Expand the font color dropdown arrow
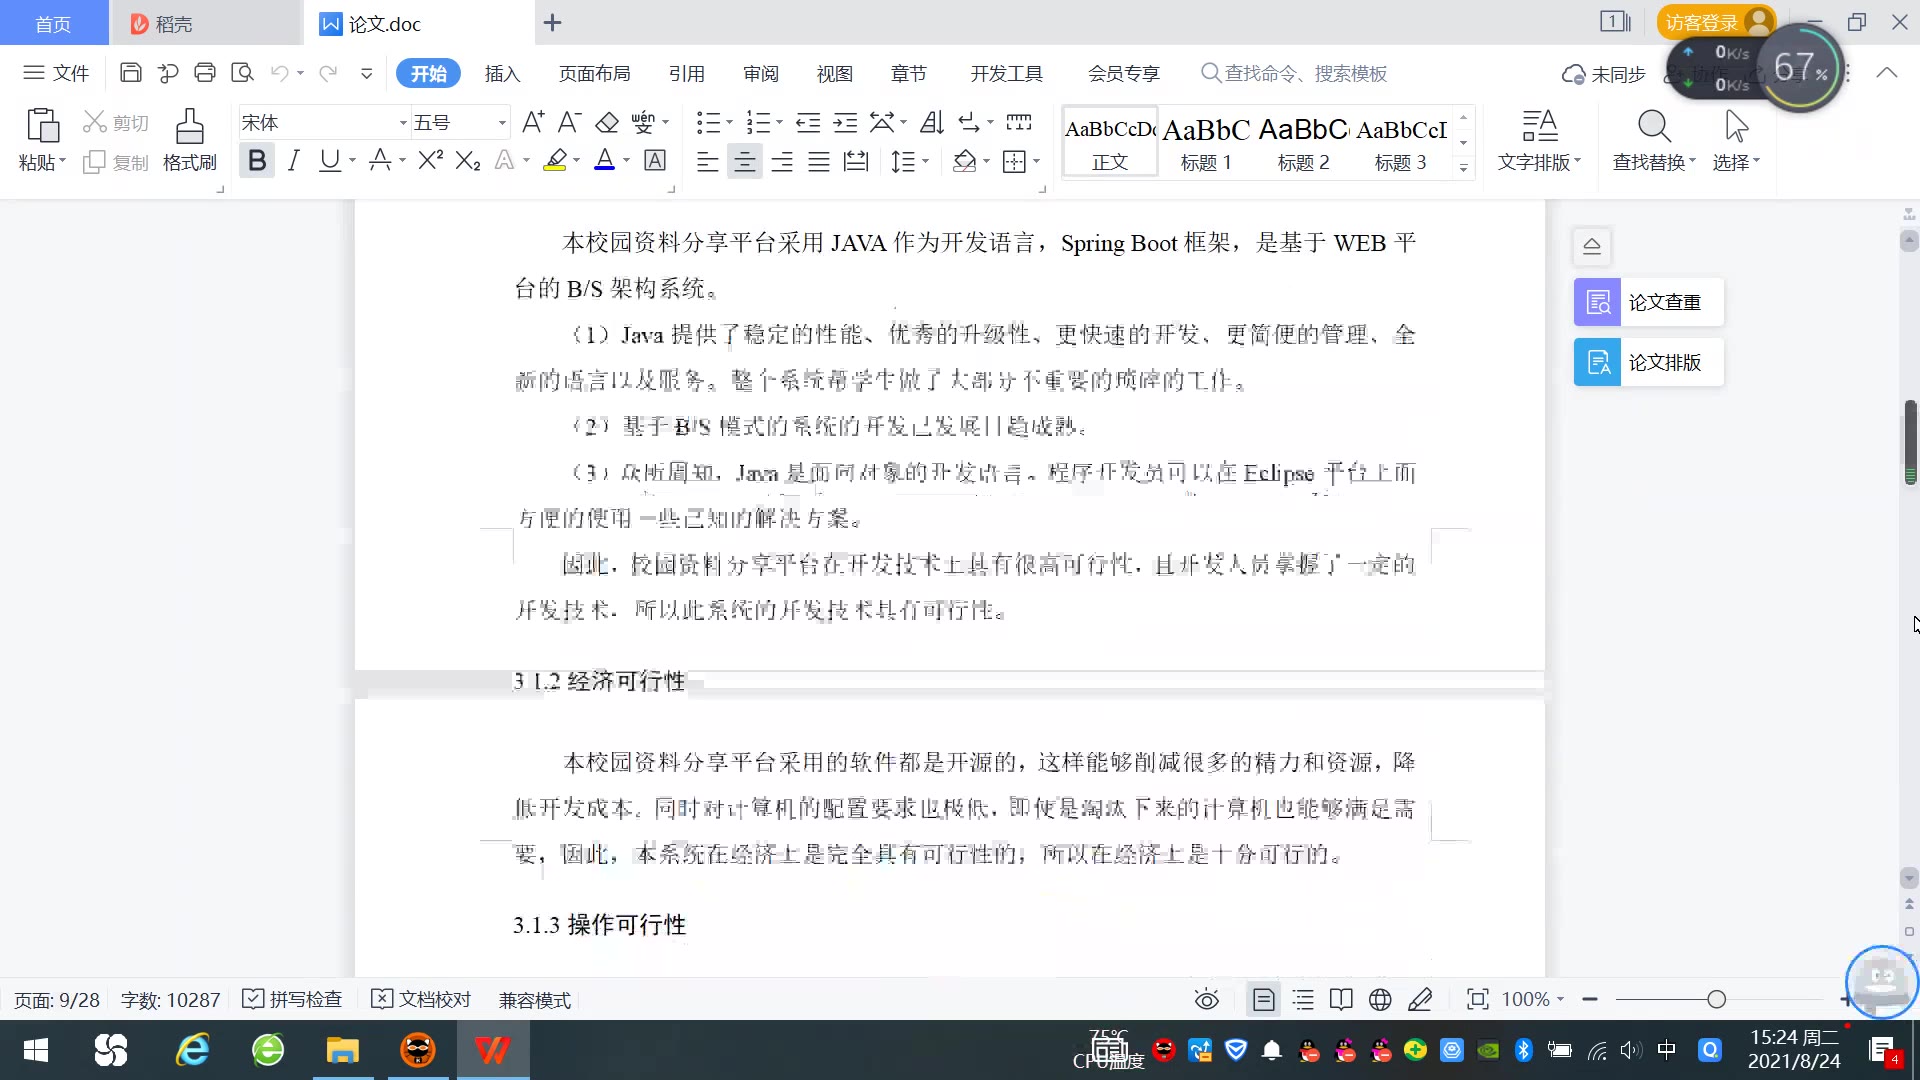The height and width of the screenshot is (1080, 1920). coord(627,160)
